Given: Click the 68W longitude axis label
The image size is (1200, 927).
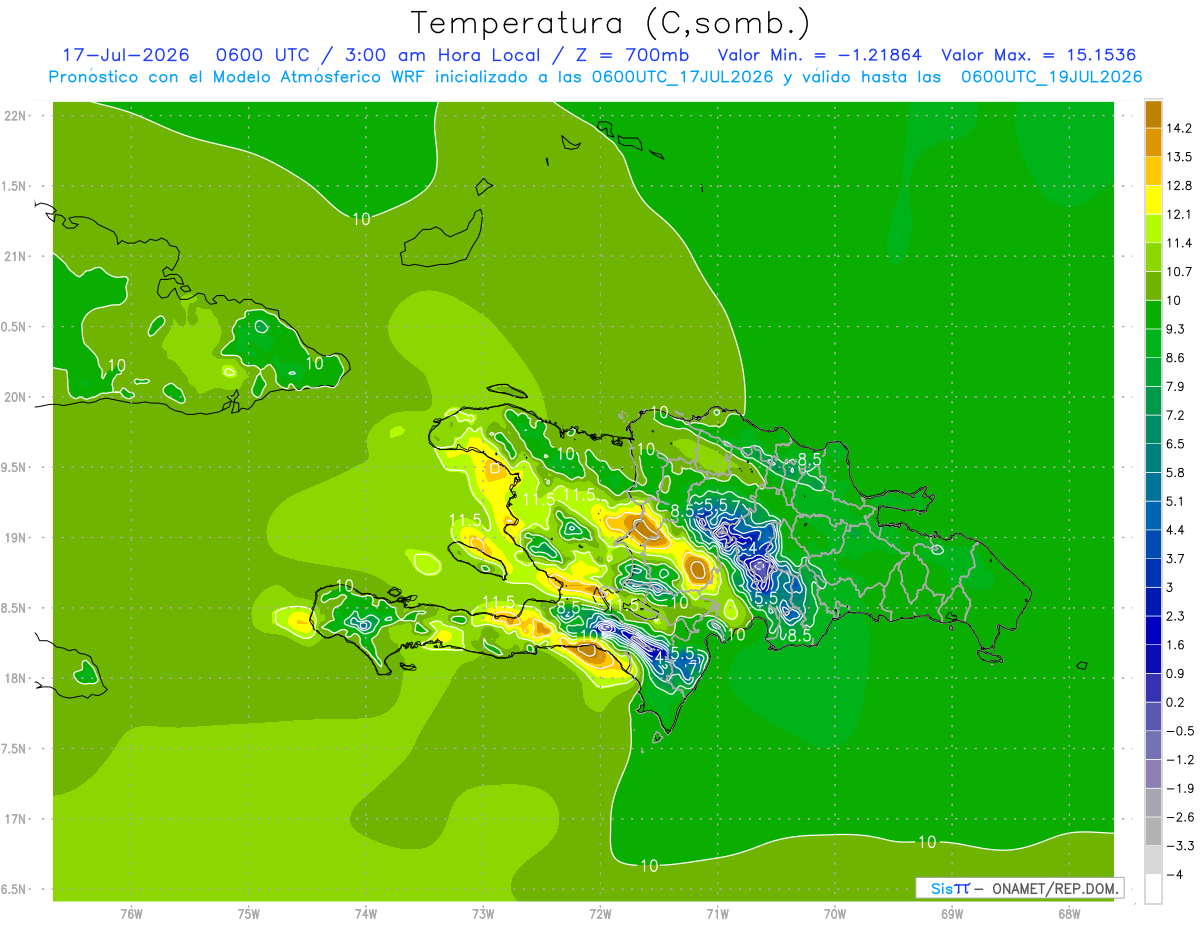Looking at the screenshot, I should pos(1069,914).
